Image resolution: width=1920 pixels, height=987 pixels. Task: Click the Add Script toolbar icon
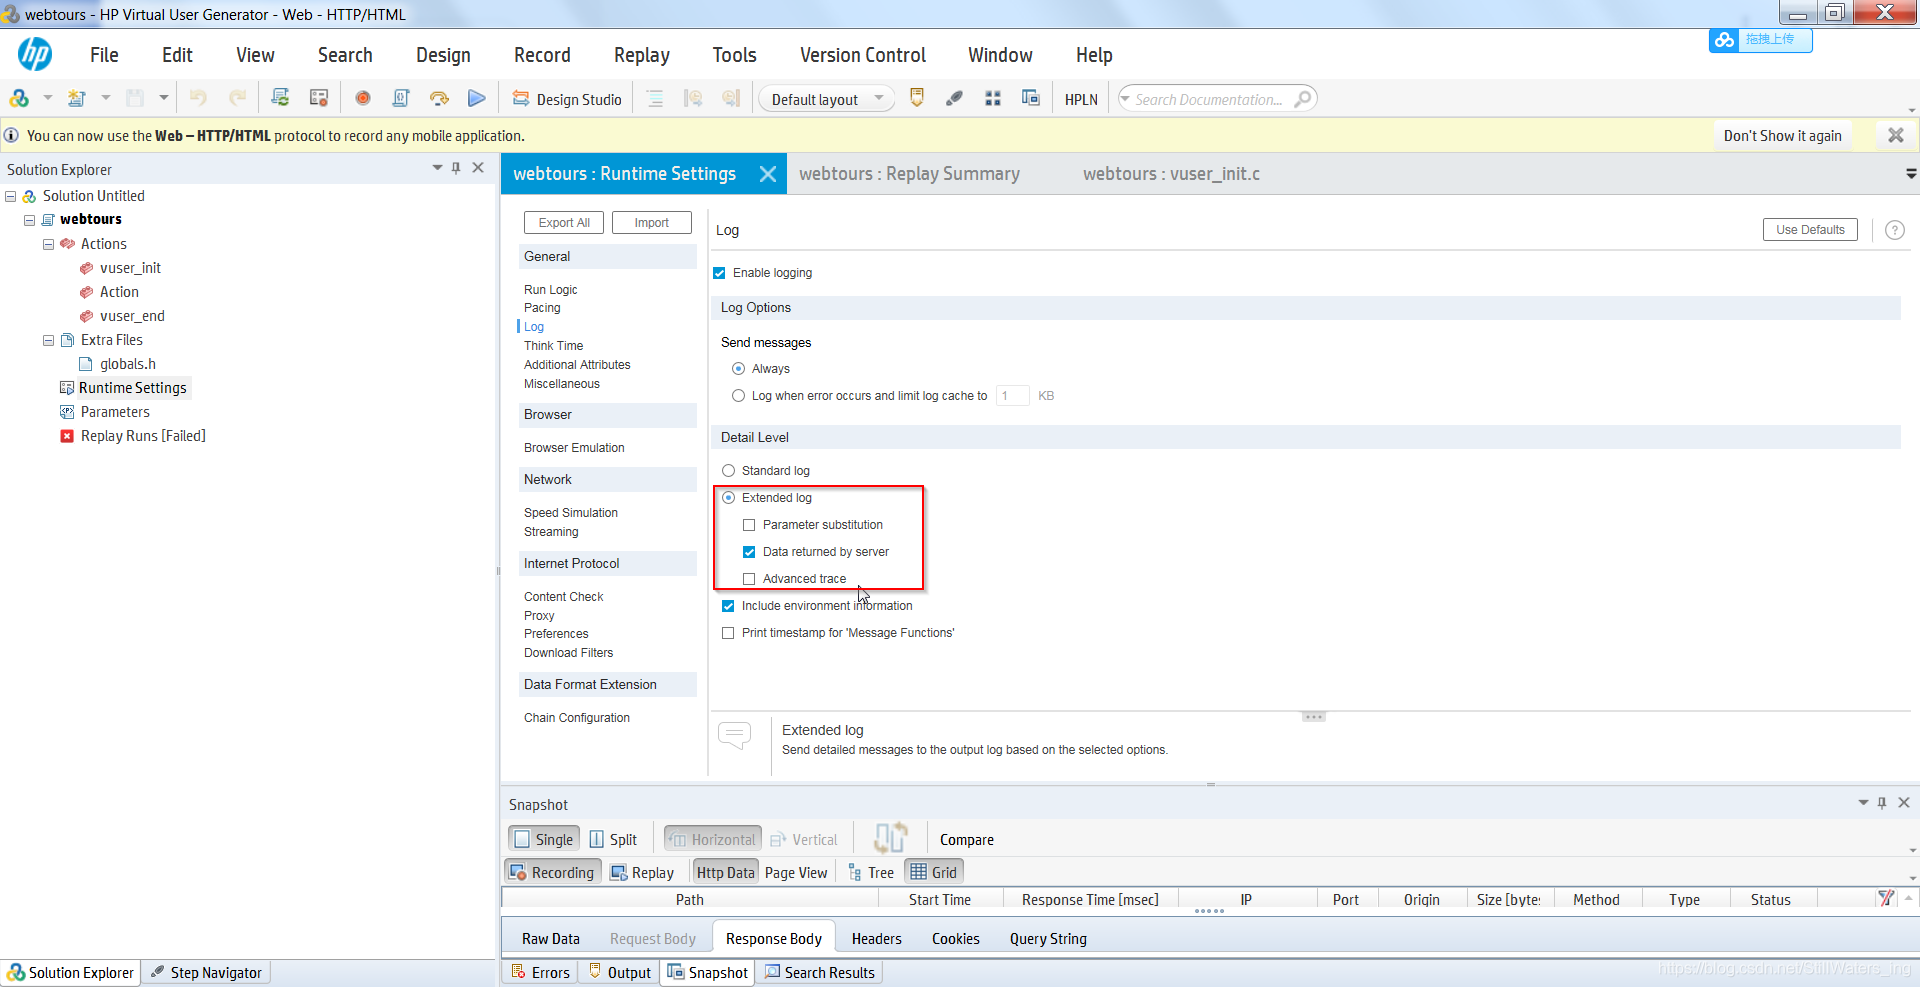click(x=19, y=98)
